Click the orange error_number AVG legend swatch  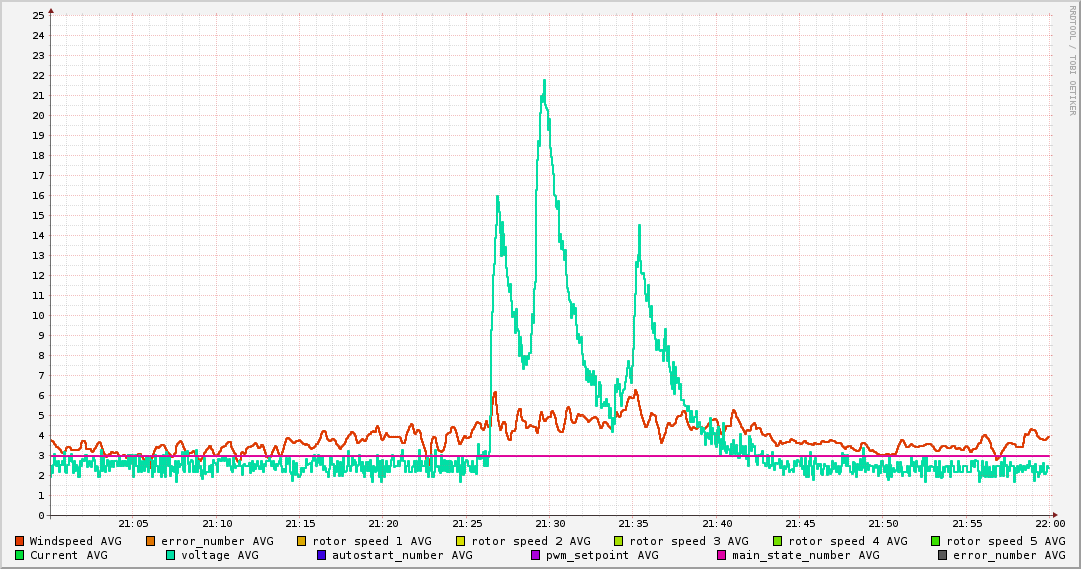[x=151, y=541]
